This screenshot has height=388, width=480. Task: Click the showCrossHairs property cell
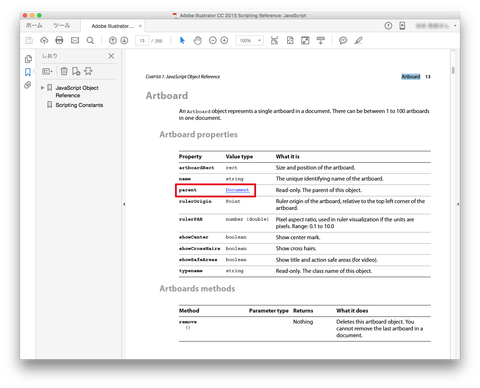coord(199,249)
